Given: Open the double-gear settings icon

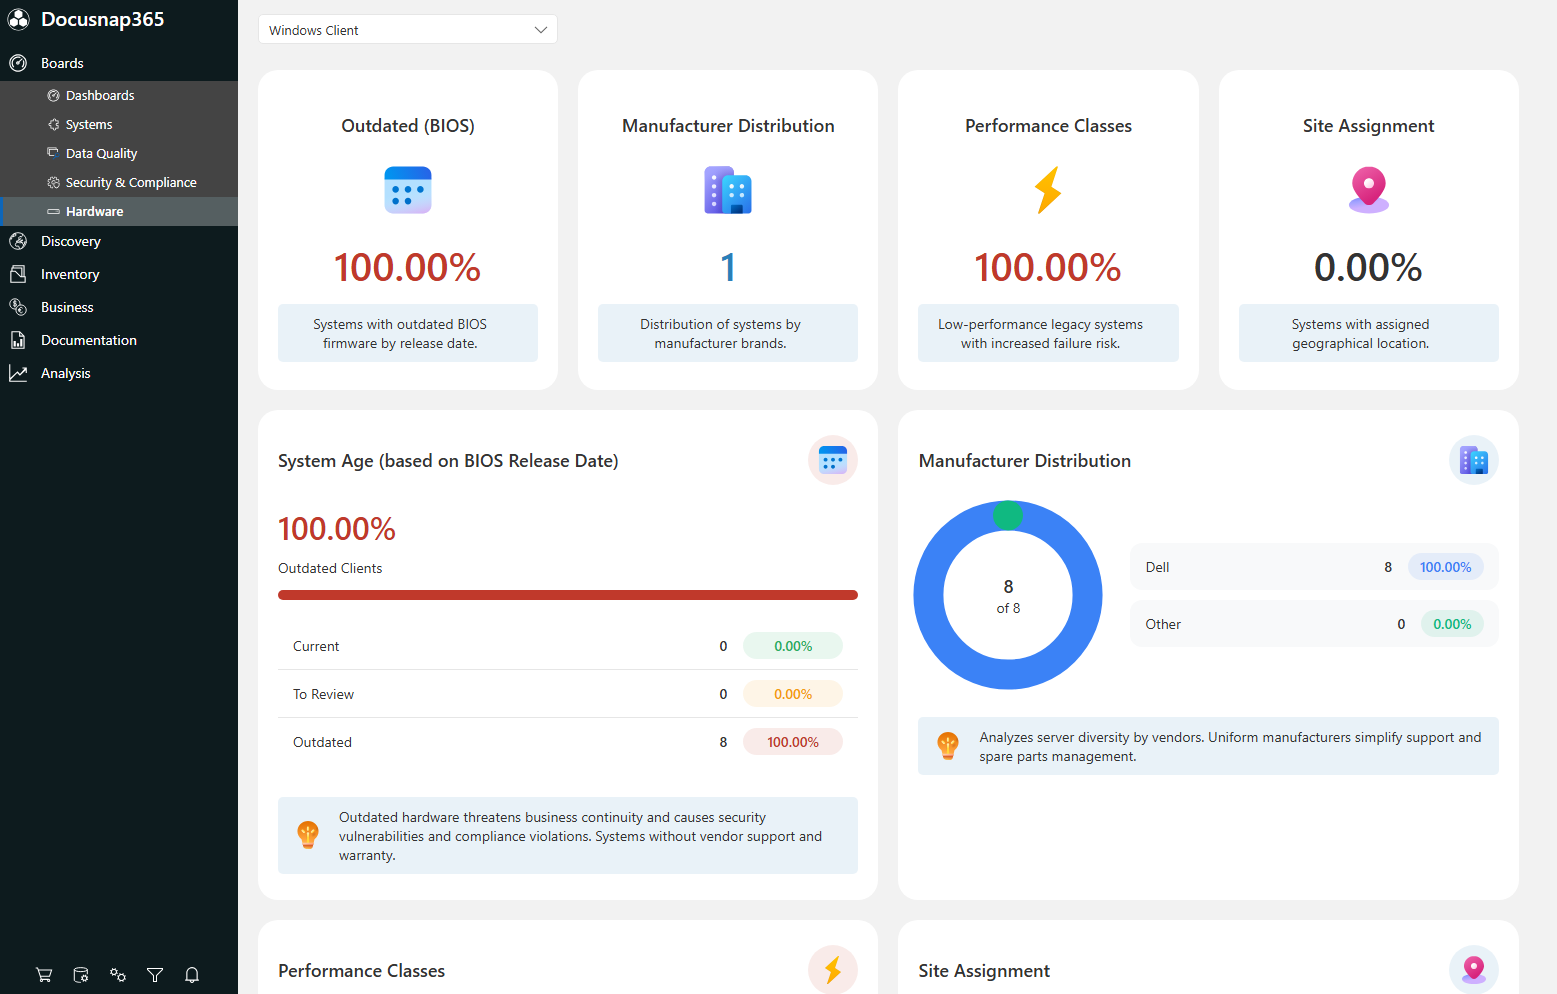Looking at the screenshot, I should coord(118,975).
